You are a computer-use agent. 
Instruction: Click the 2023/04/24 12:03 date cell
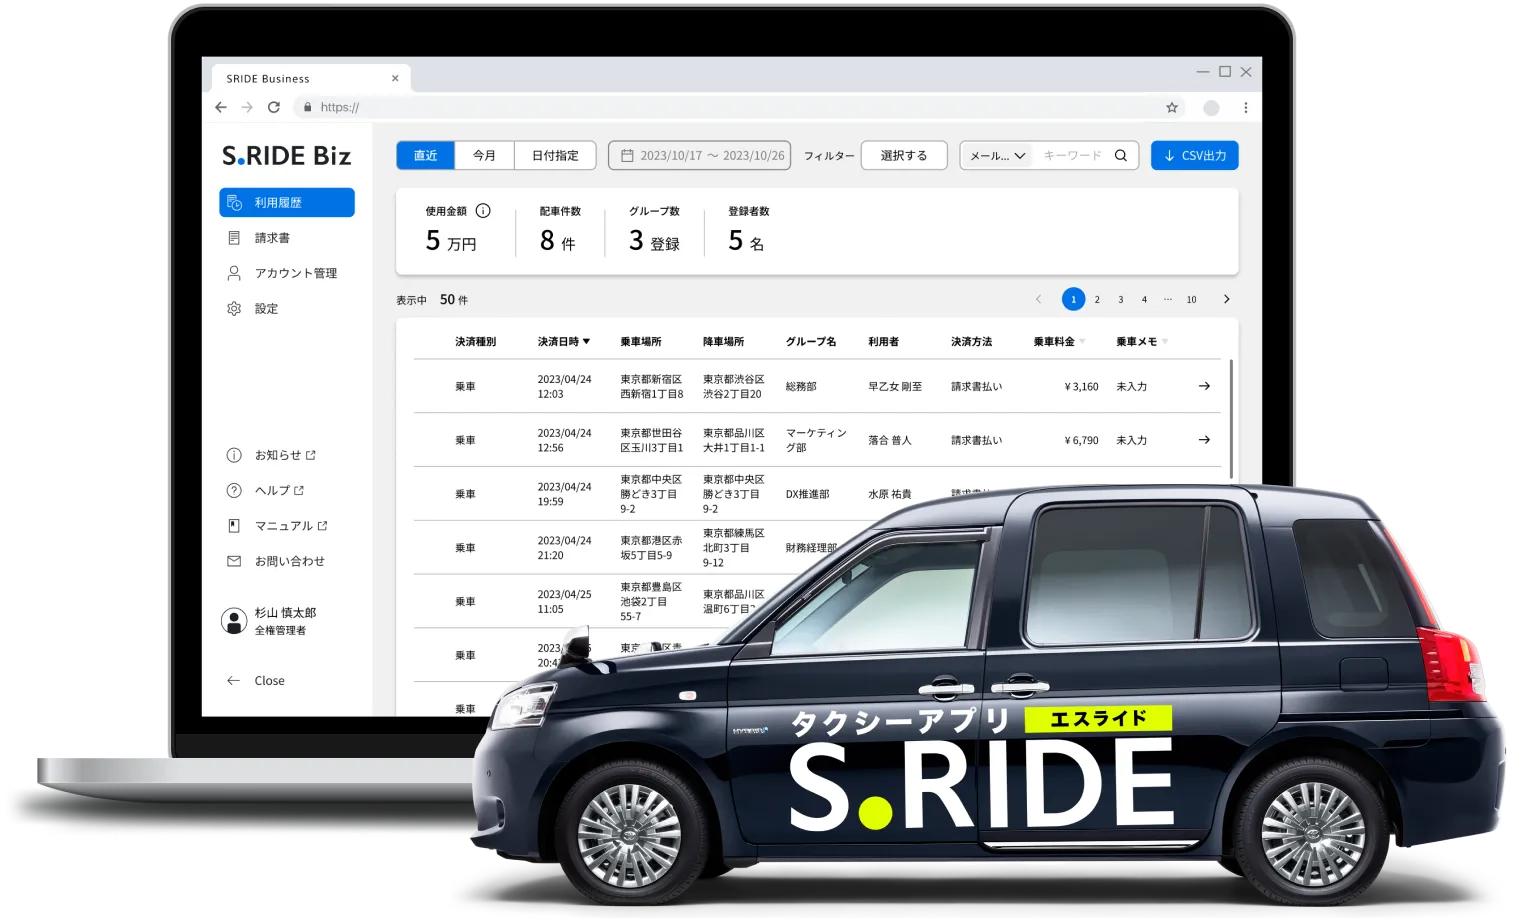click(x=564, y=386)
